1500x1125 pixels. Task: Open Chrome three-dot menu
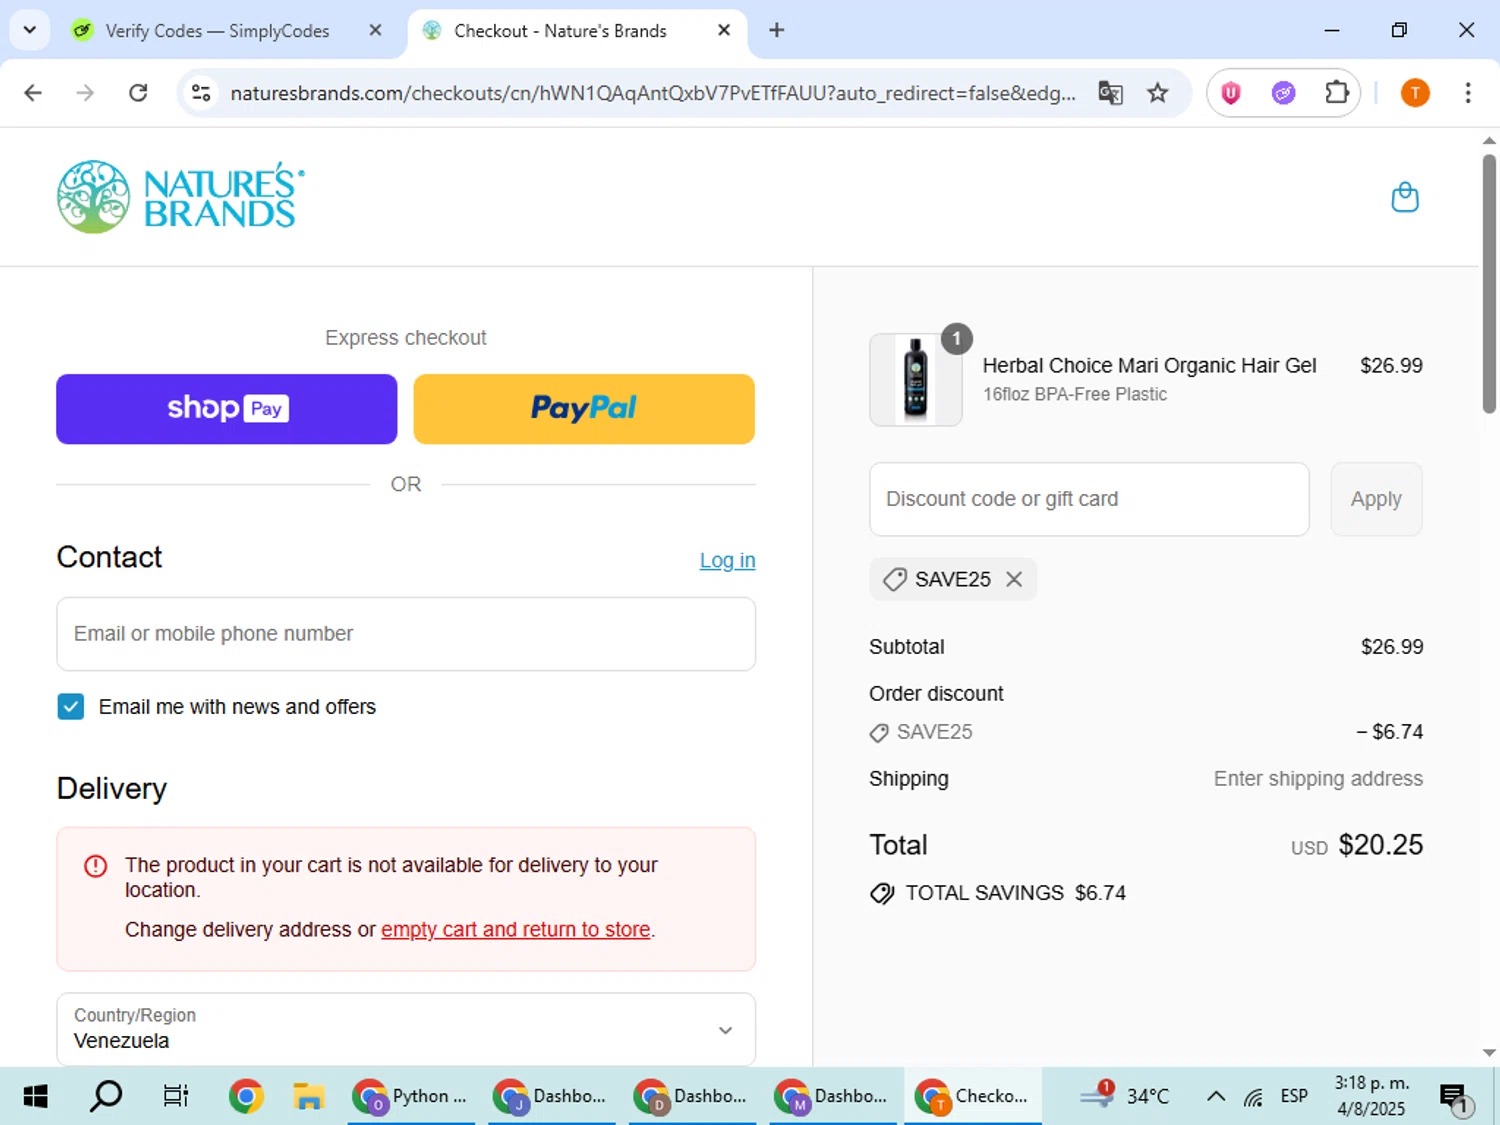tap(1468, 93)
